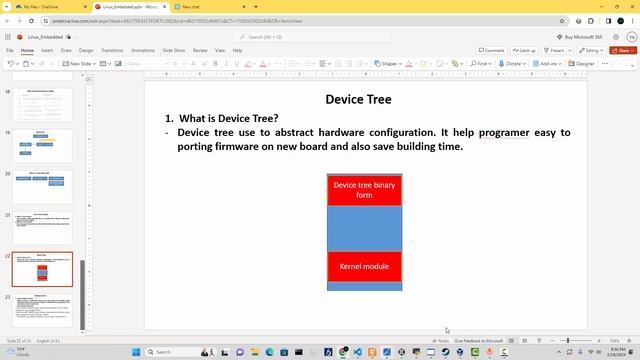Click the Italic formatting icon
This screenshot has width=640, height=360.
(x=226, y=64)
